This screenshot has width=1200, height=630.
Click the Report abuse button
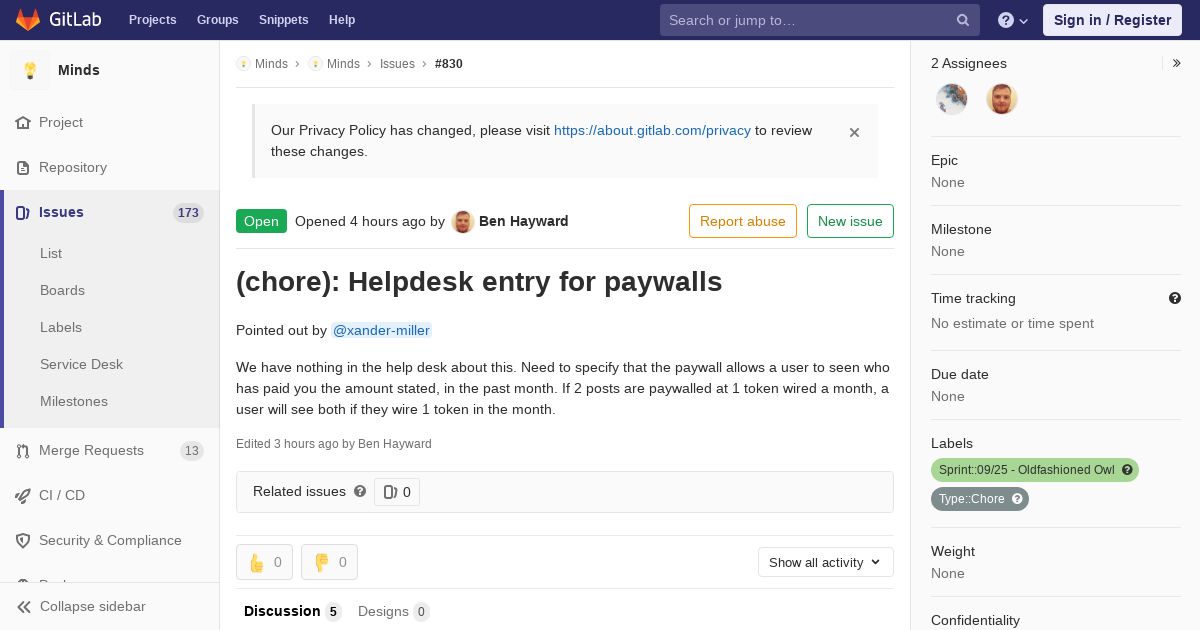click(x=743, y=221)
